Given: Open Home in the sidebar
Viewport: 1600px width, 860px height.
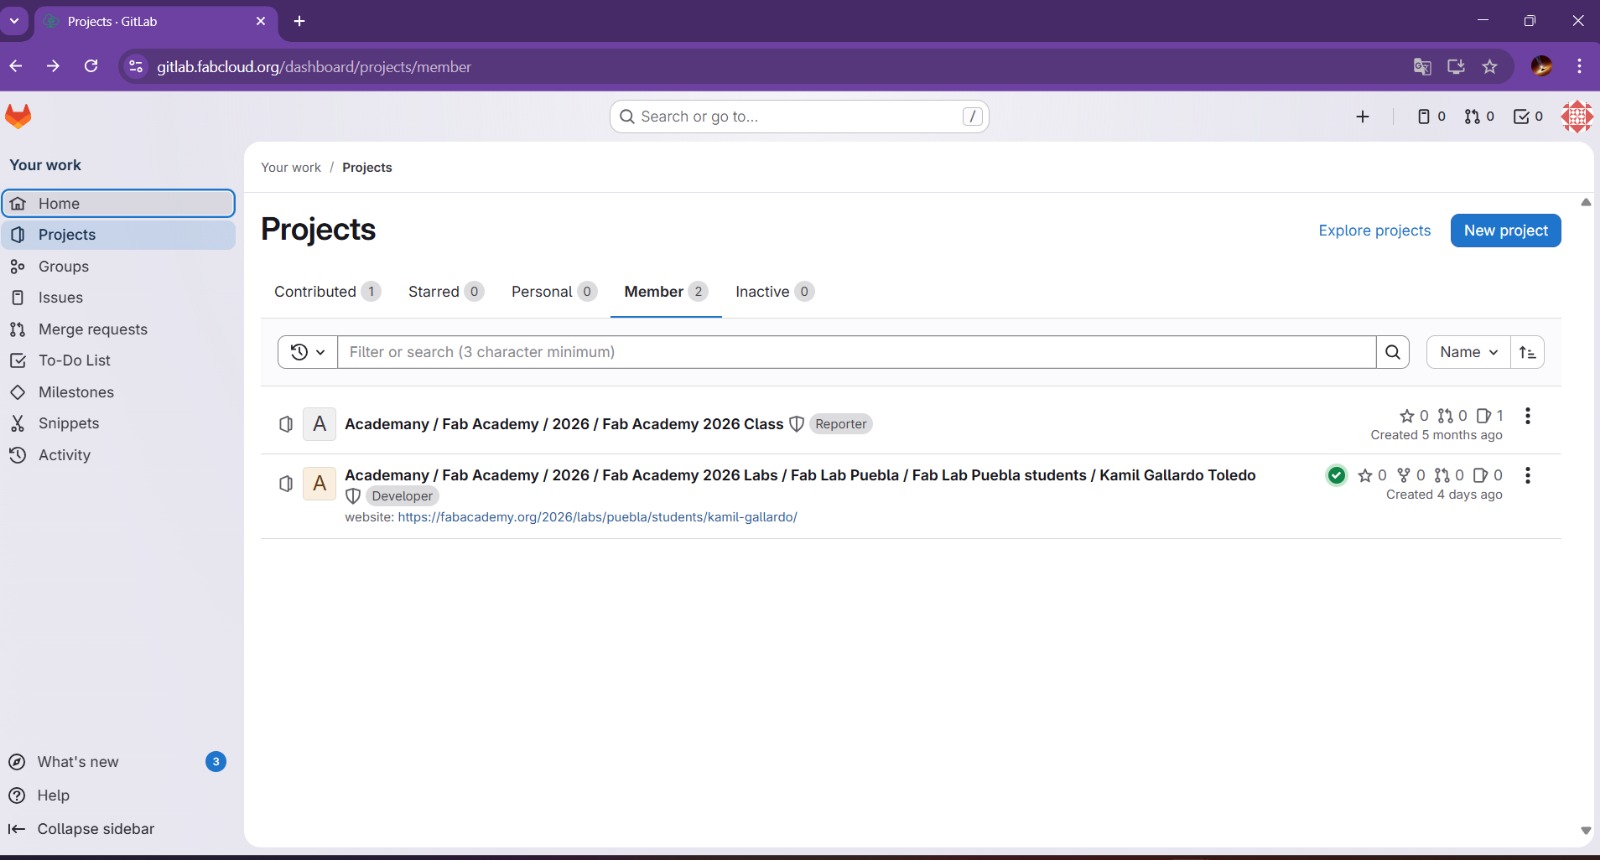Looking at the screenshot, I should click(x=118, y=203).
